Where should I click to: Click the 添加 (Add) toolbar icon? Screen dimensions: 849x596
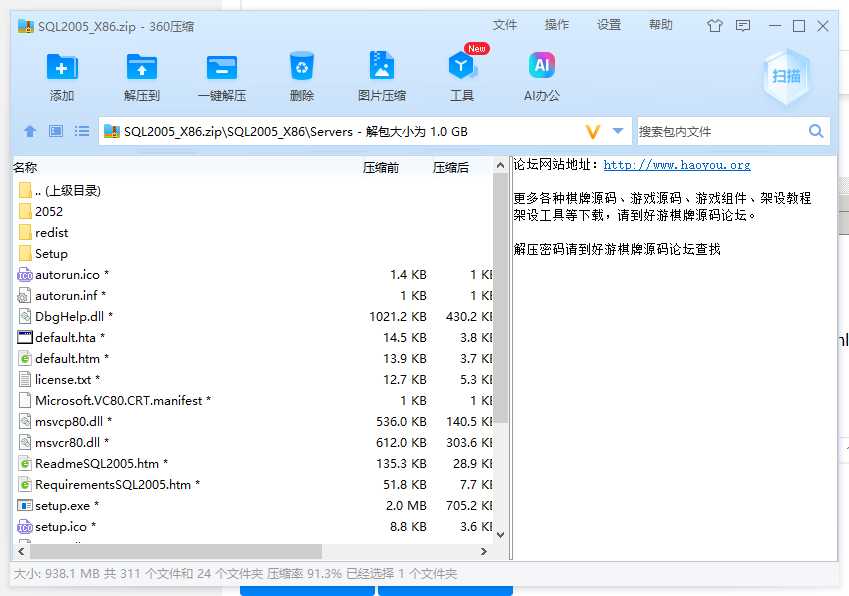click(62, 67)
